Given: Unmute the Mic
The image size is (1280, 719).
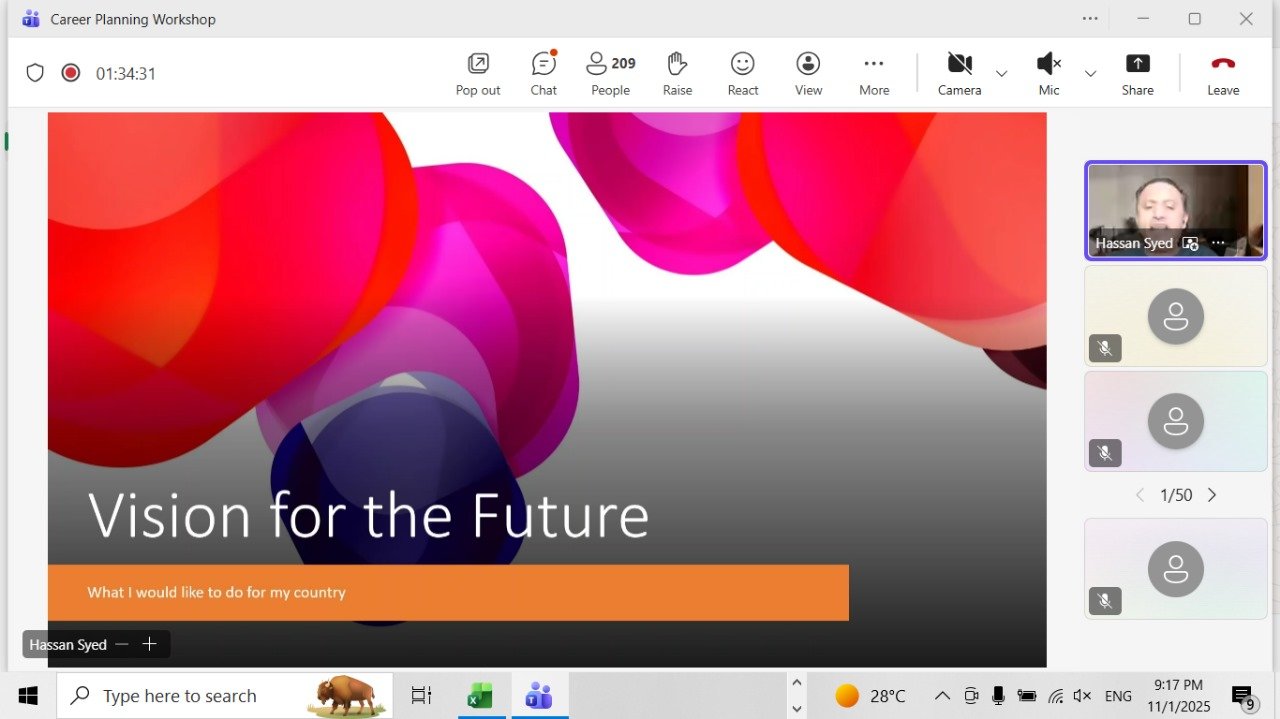Looking at the screenshot, I should (1048, 74).
